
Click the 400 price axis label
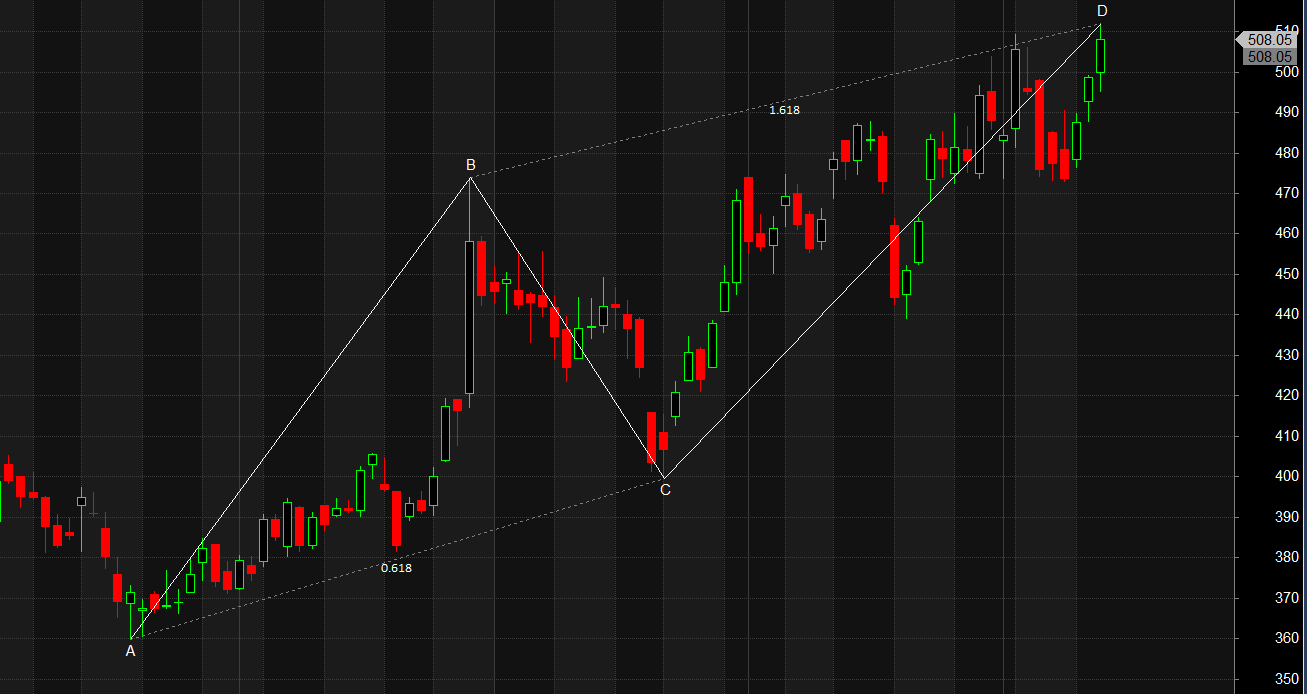coord(1286,476)
